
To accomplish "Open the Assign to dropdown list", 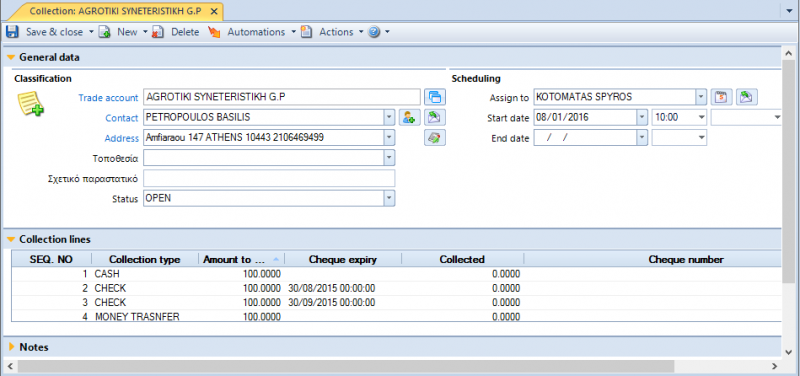I will click(701, 97).
